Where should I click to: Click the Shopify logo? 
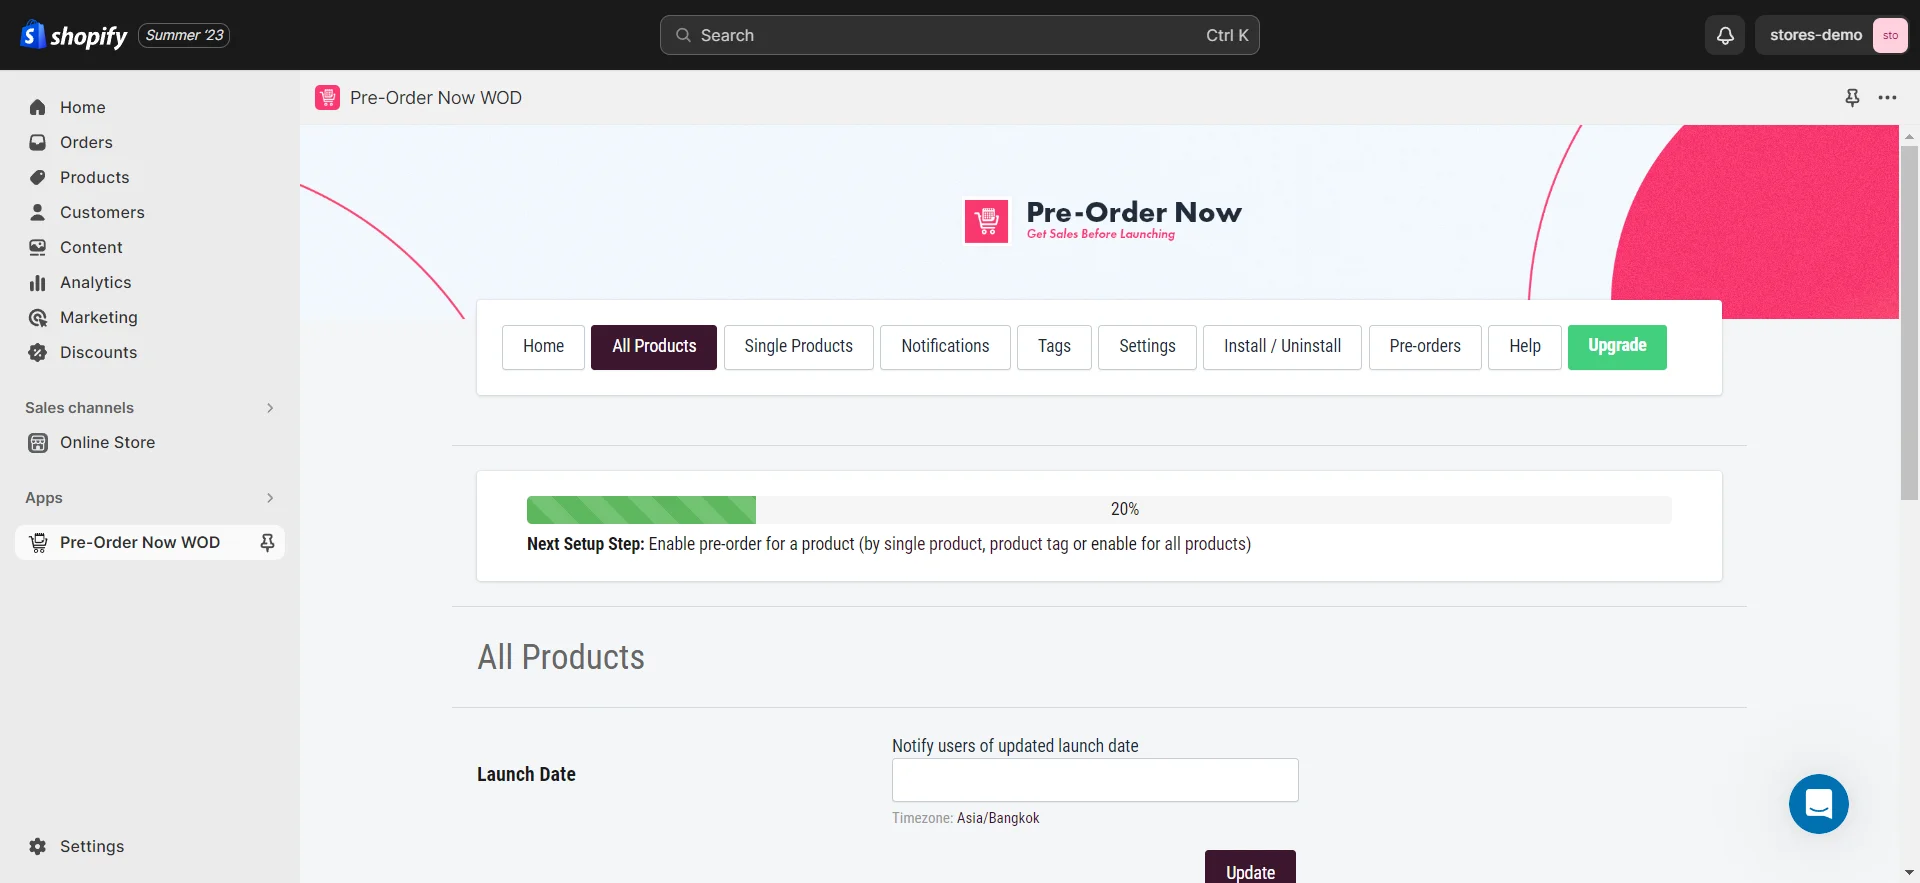[74, 35]
